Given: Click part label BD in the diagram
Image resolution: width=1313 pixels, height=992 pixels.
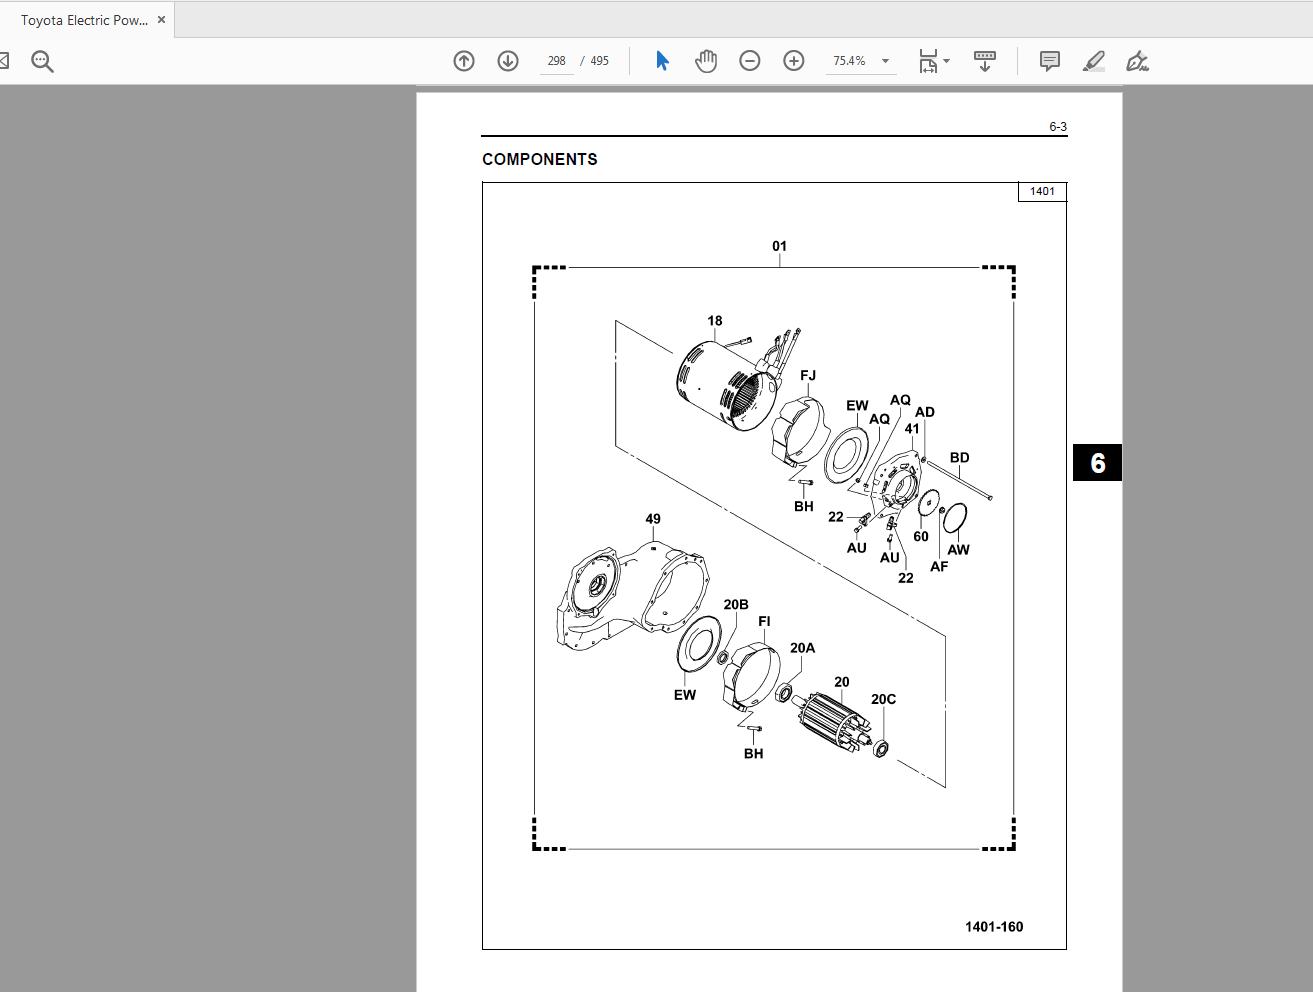Looking at the screenshot, I should pos(960,458).
